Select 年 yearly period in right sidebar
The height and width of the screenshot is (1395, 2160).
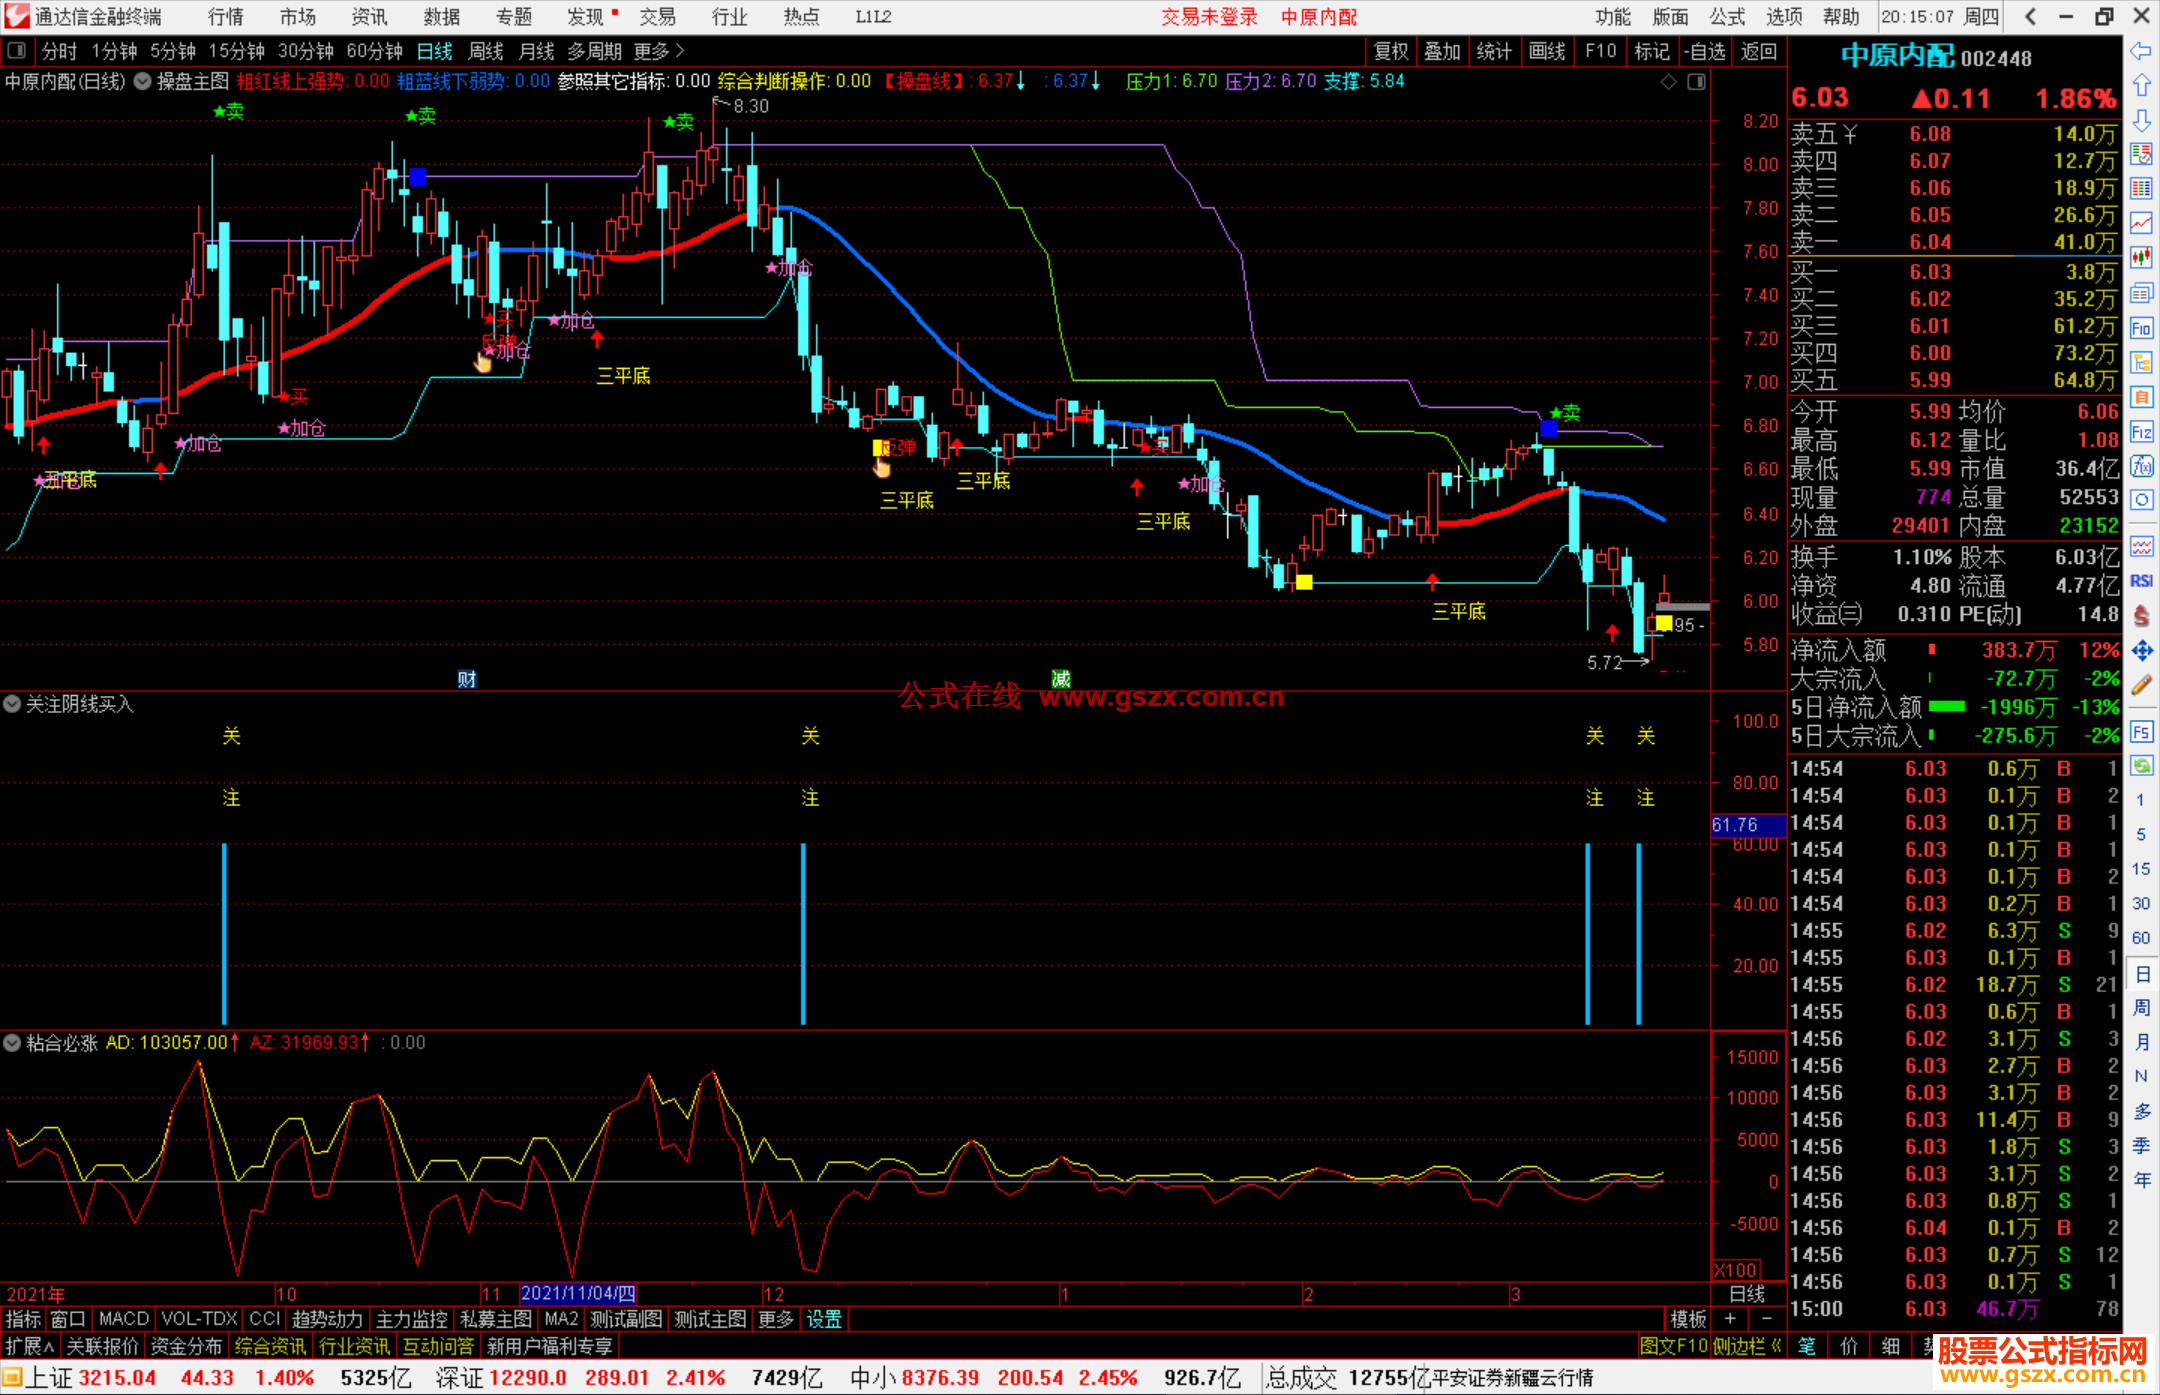(x=2141, y=1180)
